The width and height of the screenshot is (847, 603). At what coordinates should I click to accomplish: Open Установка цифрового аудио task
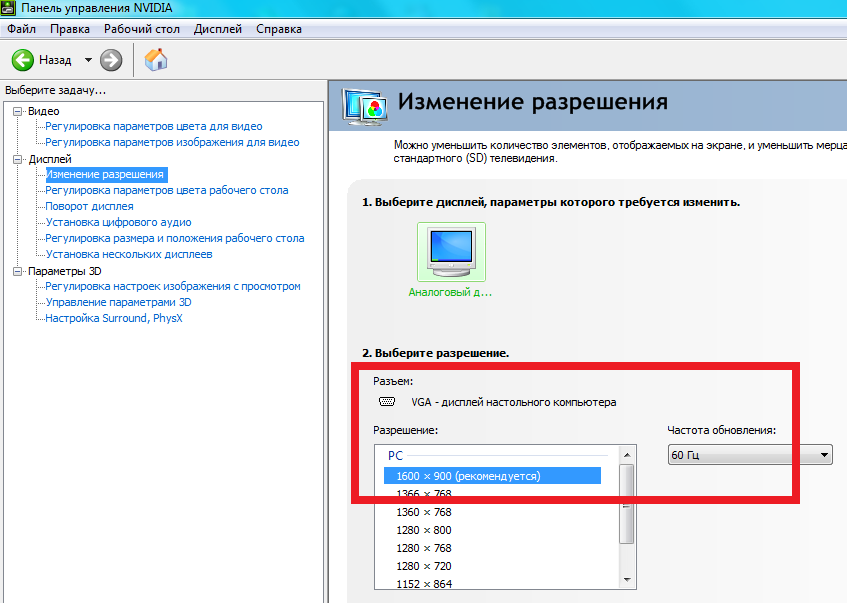(118, 222)
